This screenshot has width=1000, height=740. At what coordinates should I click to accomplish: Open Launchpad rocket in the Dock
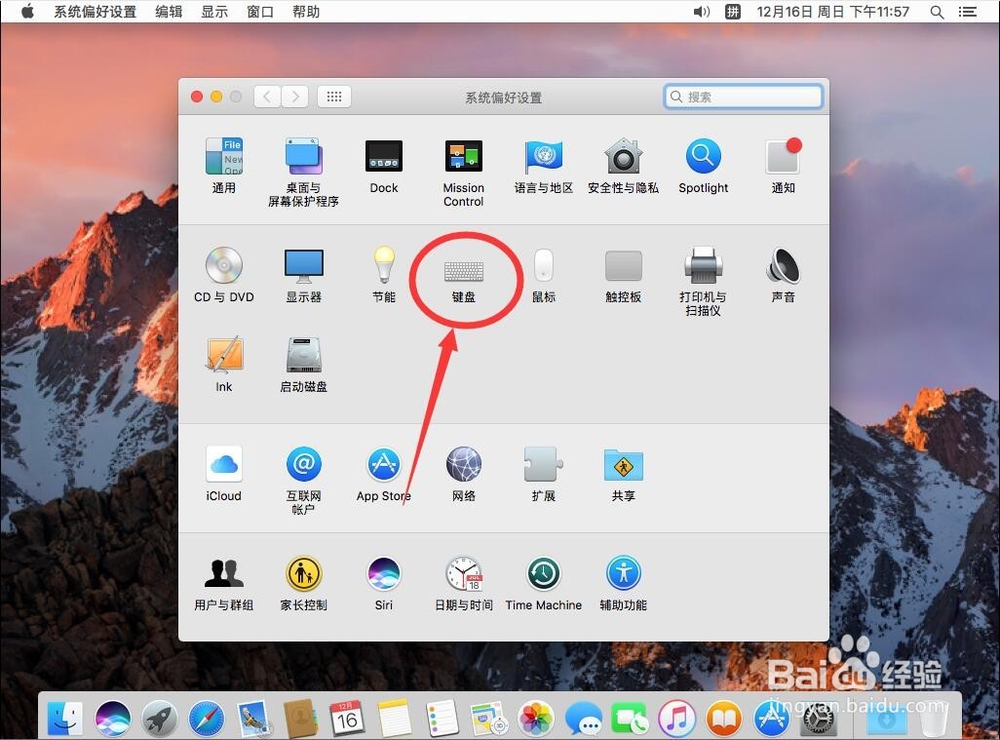[159, 718]
